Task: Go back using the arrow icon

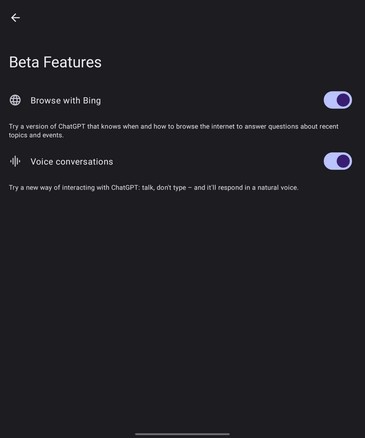Action: click(x=15, y=18)
